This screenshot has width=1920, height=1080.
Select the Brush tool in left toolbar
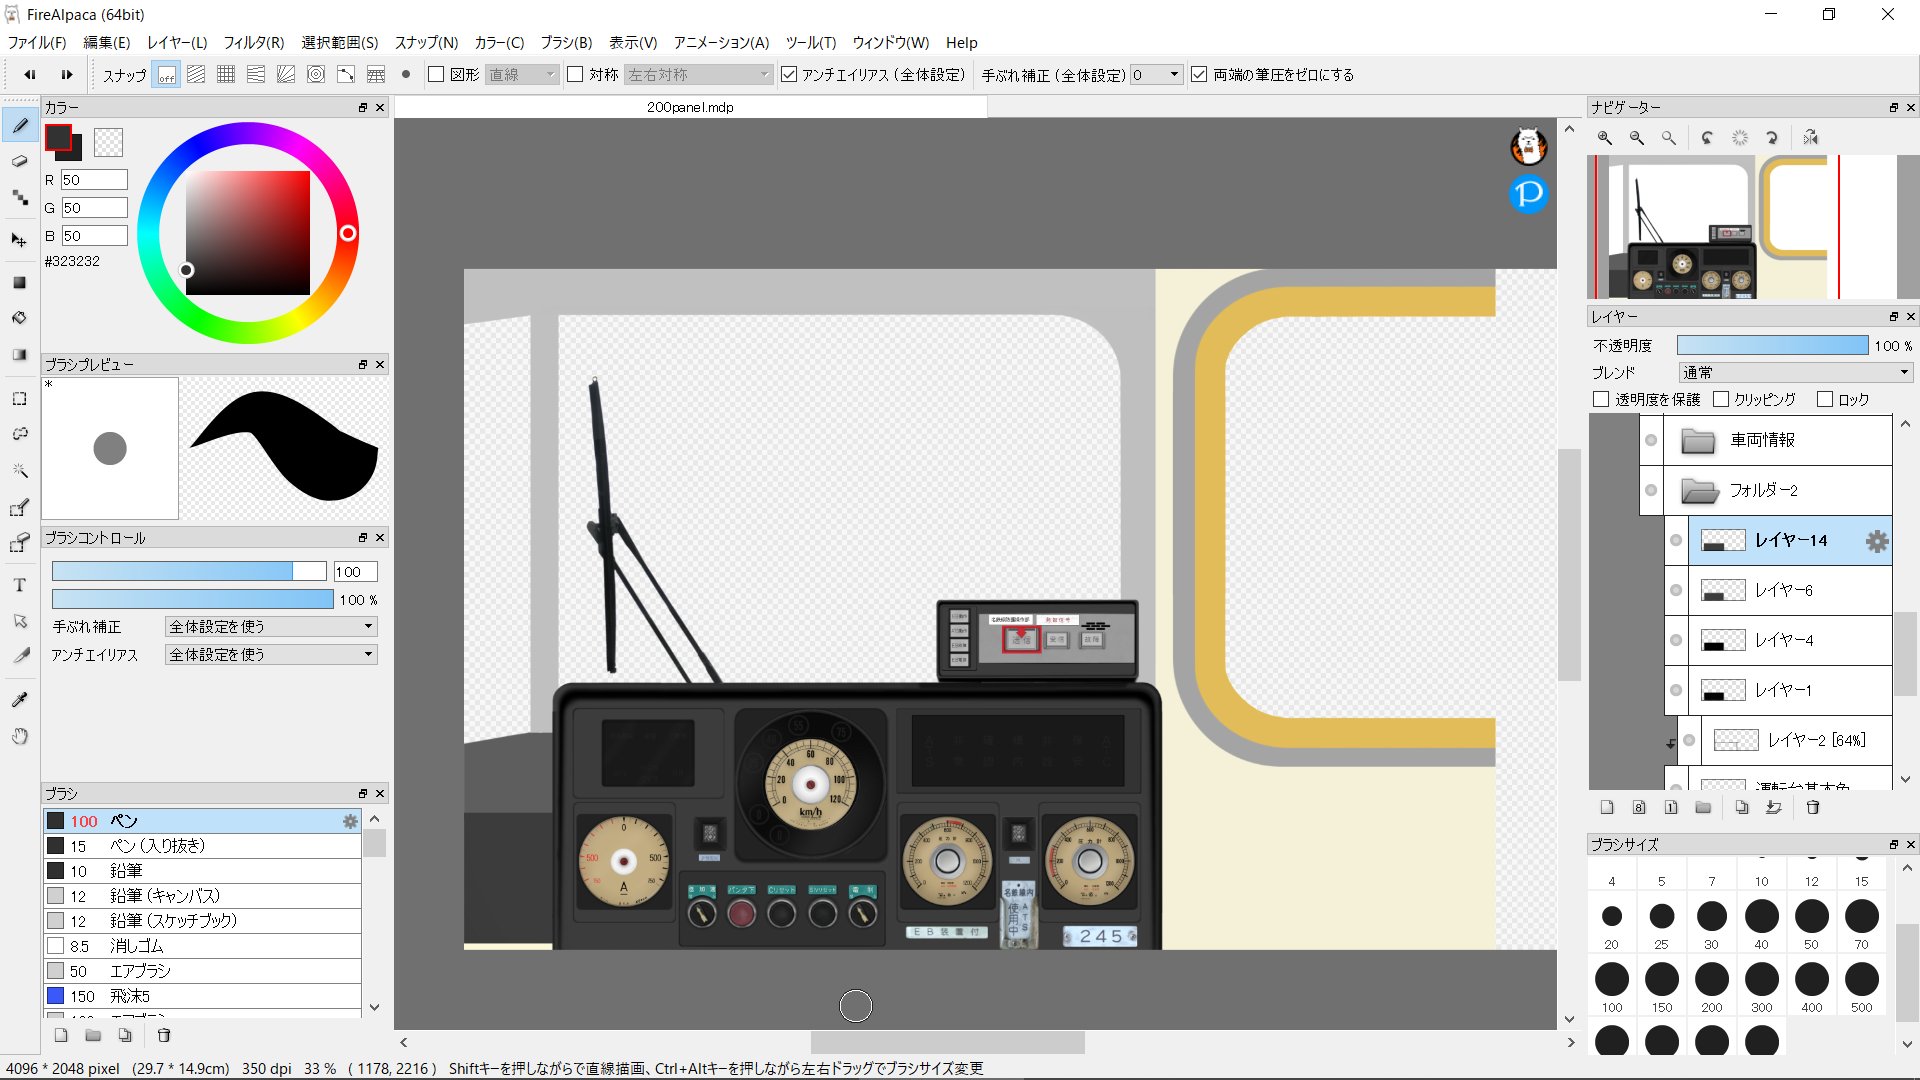point(20,126)
